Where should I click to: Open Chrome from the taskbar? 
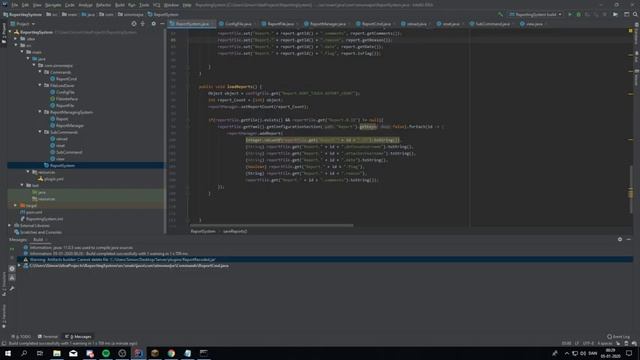(171, 353)
